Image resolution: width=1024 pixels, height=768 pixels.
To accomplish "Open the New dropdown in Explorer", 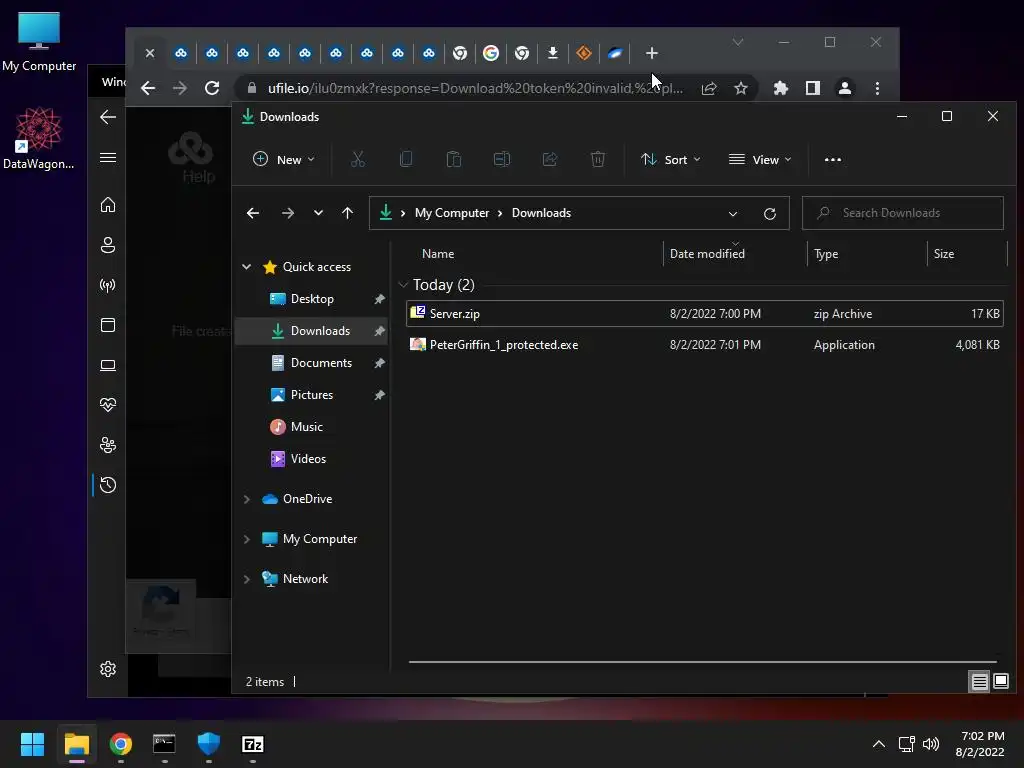I will click(283, 159).
